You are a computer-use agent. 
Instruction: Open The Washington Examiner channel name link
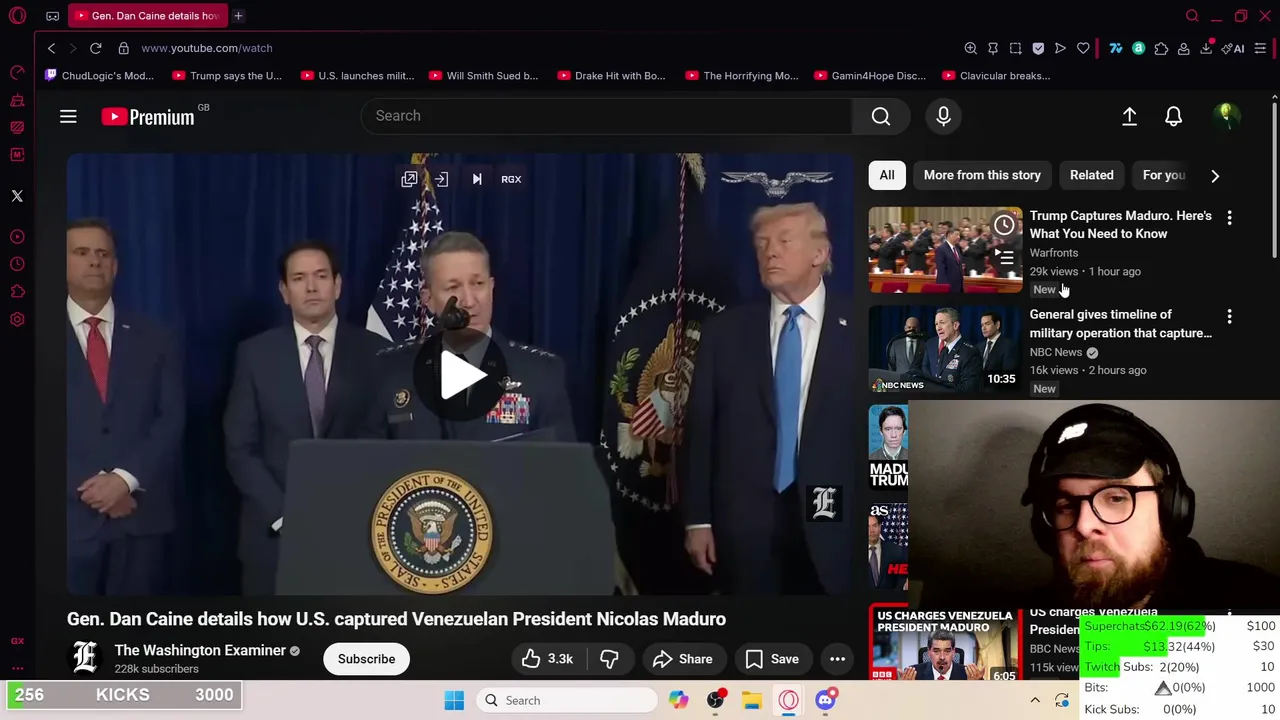[200, 650]
